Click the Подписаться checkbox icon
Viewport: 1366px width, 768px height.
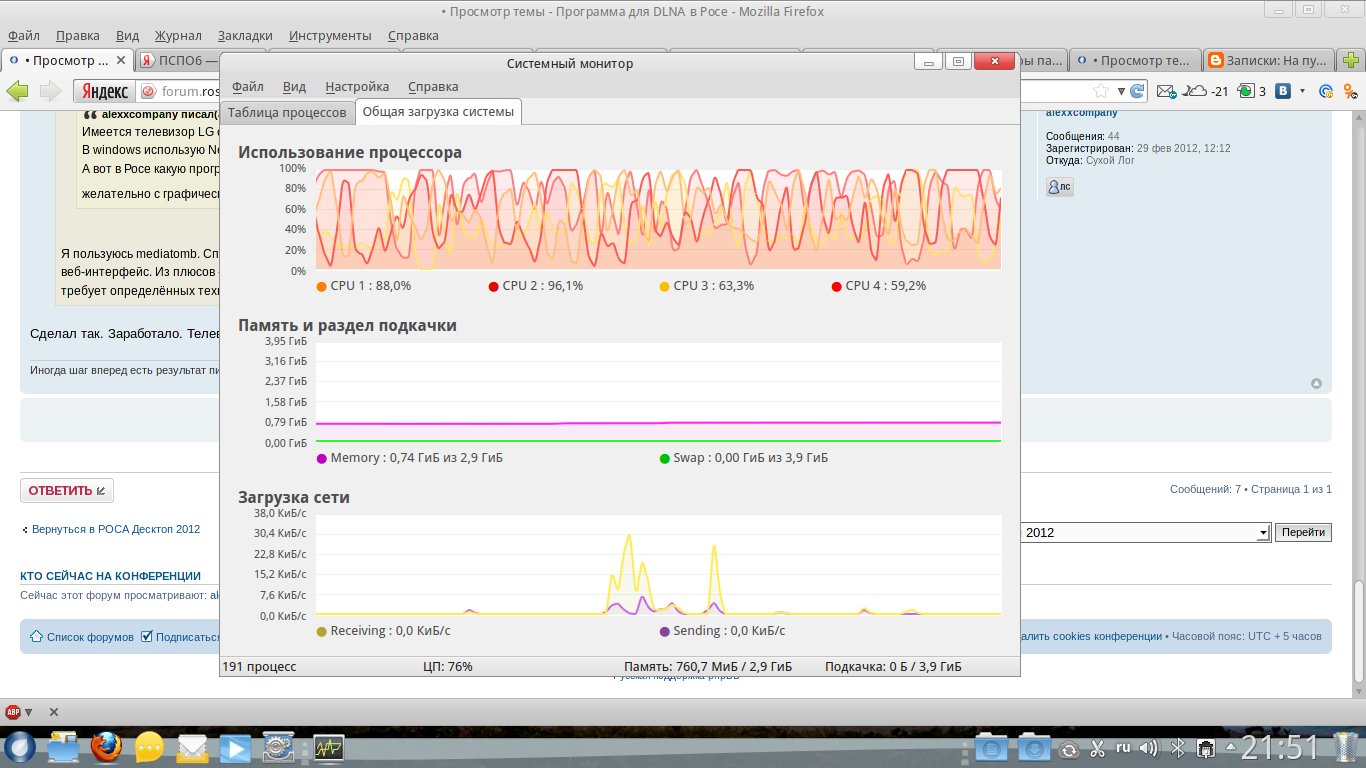pyautogui.click(x=147, y=636)
